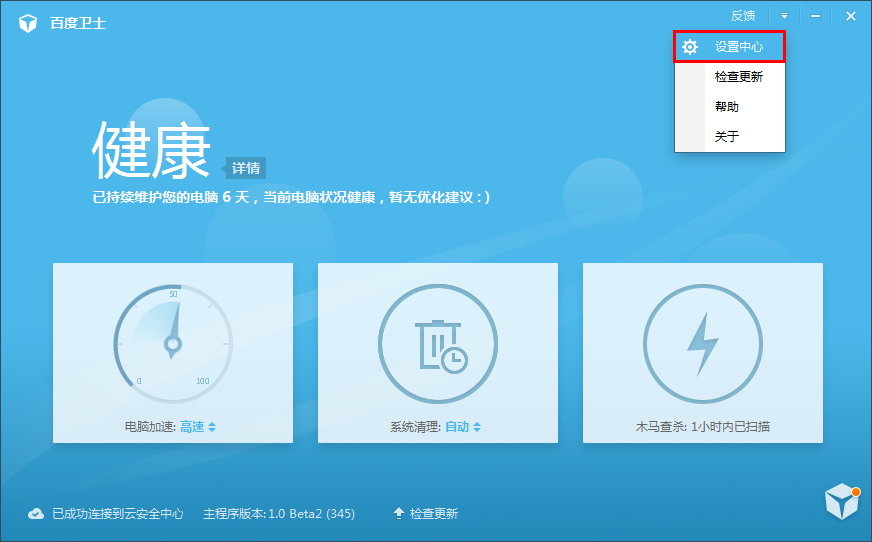Click the gear icon beside 设置中心
Image resolution: width=872 pixels, height=542 pixels.
tap(690, 47)
